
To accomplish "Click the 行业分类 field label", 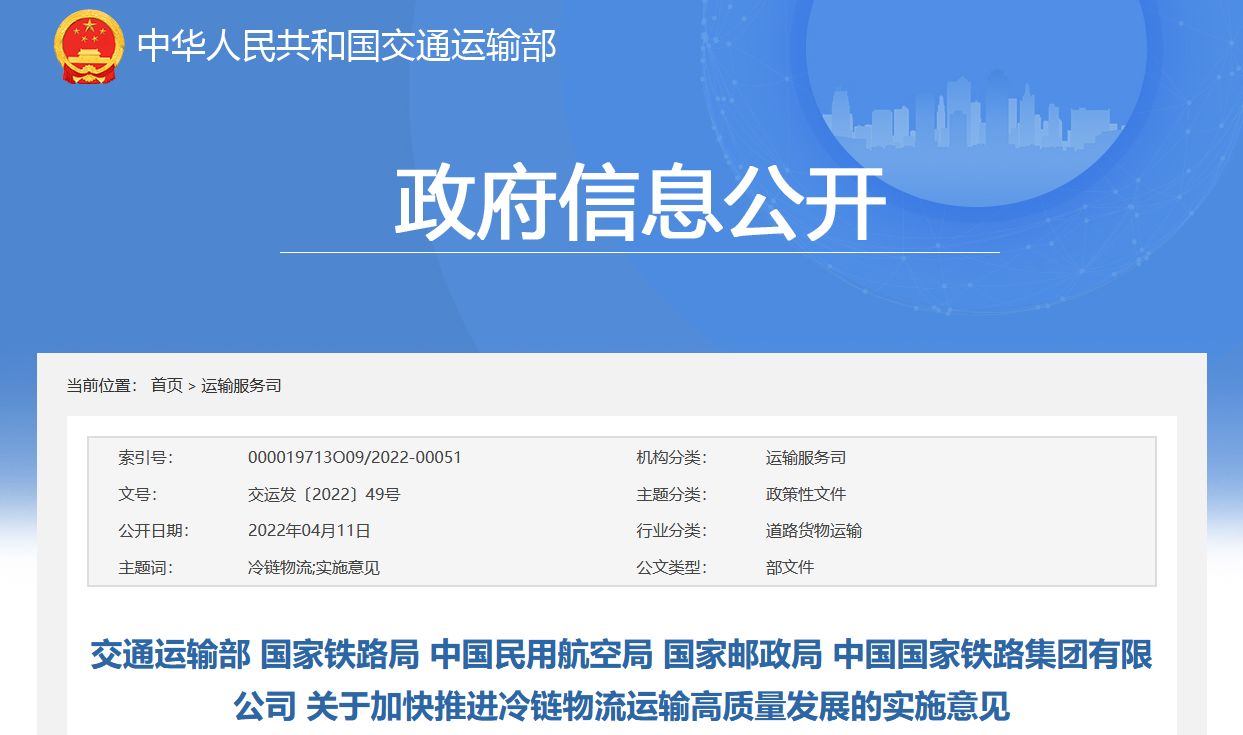I will click(x=671, y=531).
